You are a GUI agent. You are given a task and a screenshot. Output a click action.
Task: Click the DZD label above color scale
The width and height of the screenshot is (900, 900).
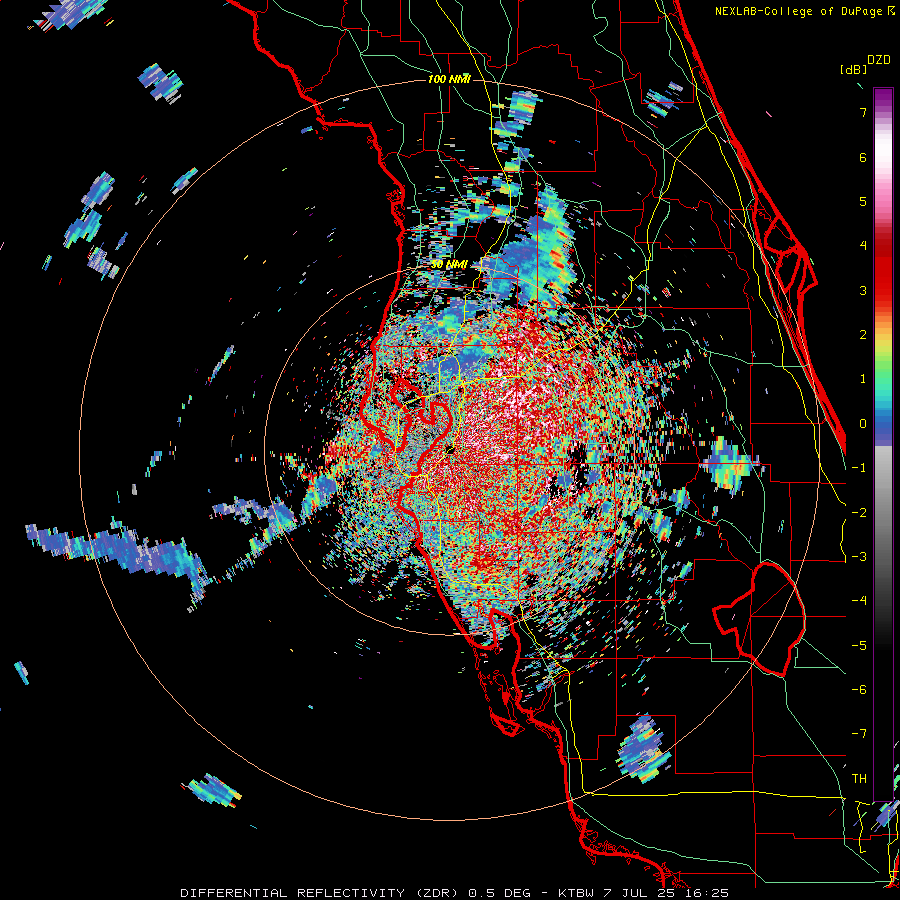point(879,60)
